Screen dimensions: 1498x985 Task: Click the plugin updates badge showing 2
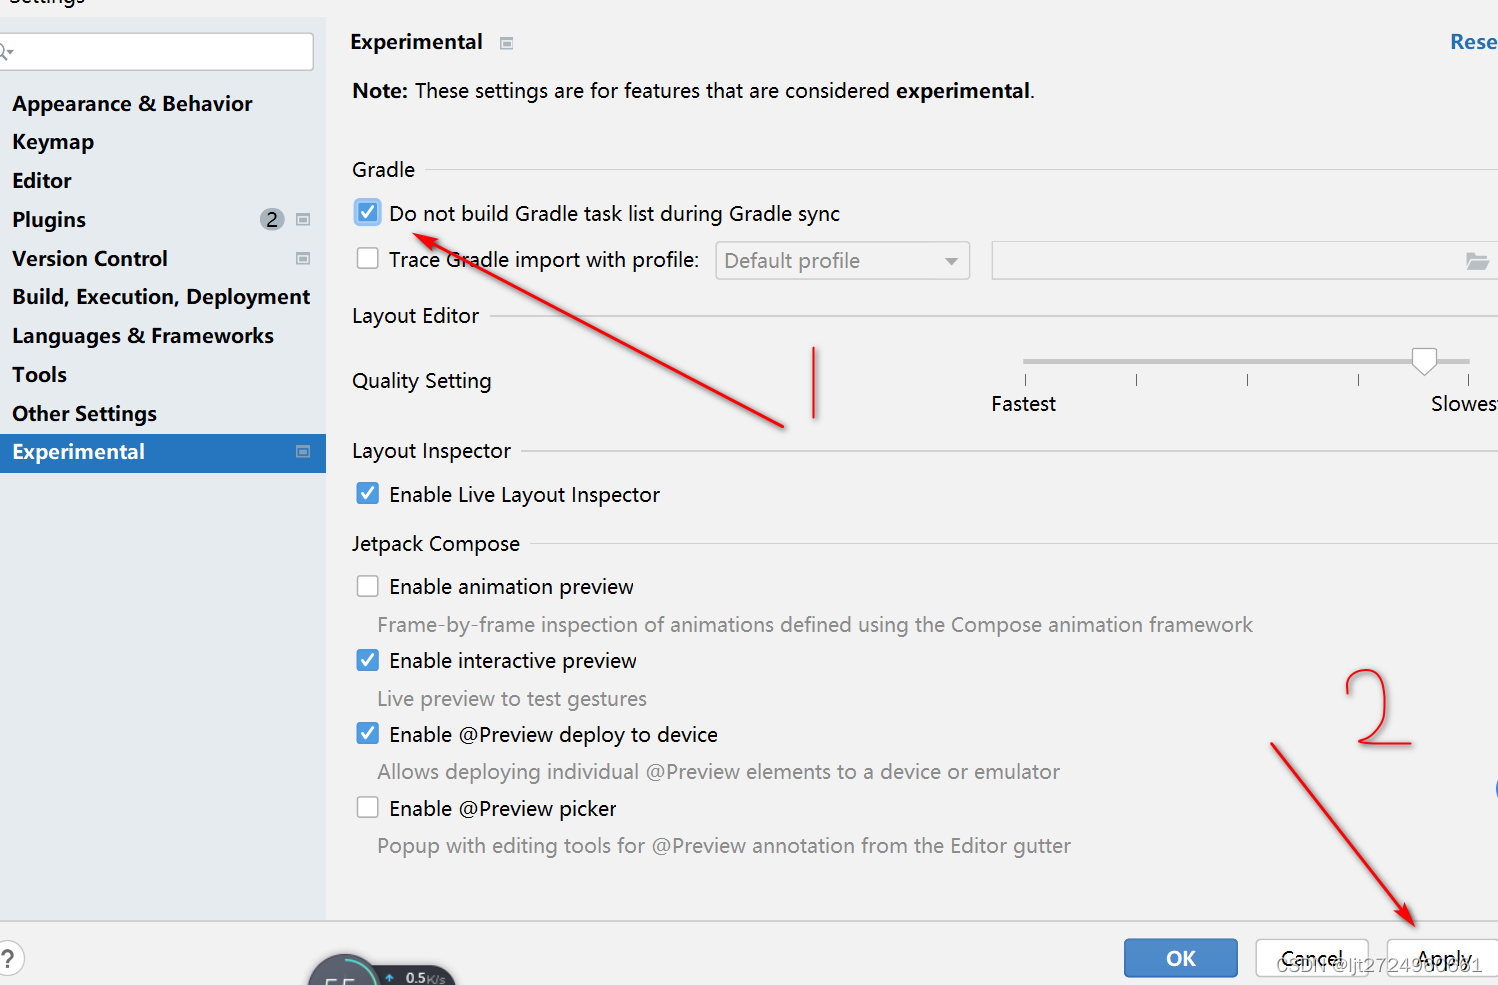coord(271,219)
